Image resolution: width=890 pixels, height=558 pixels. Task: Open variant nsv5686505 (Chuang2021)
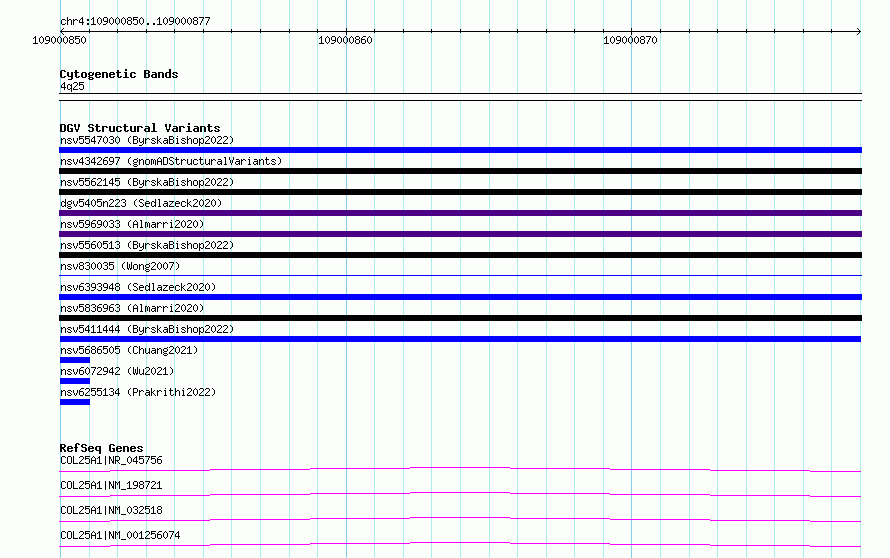click(x=129, y=350)
